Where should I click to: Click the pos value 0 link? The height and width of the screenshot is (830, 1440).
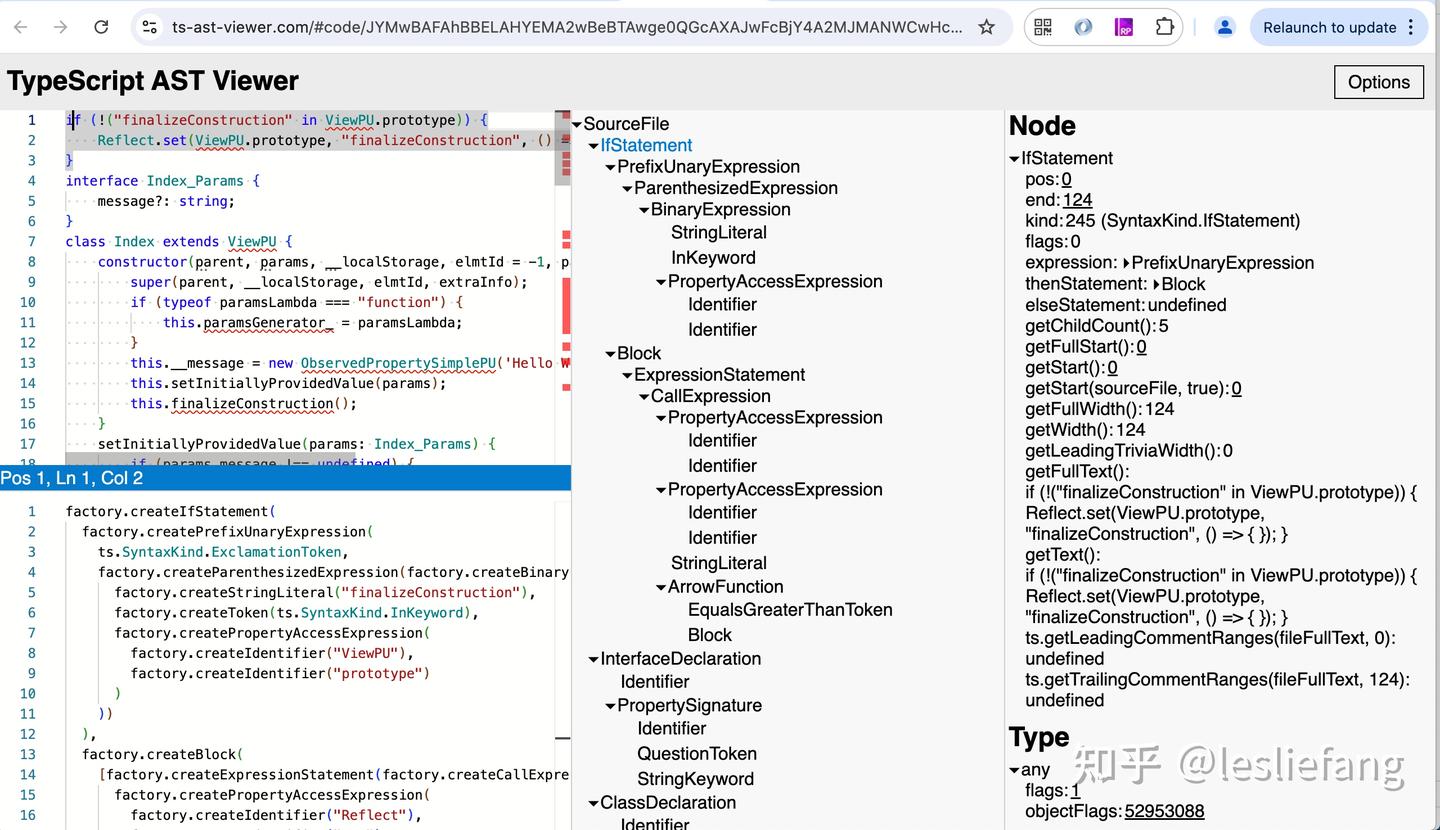pyautogui.click(x=1067, y=180)
